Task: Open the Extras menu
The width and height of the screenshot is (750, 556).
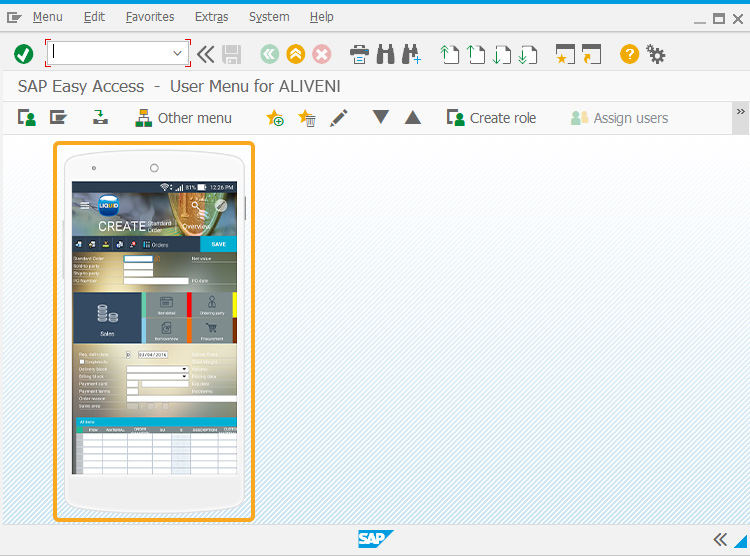Action: click(x=211, y=17)
